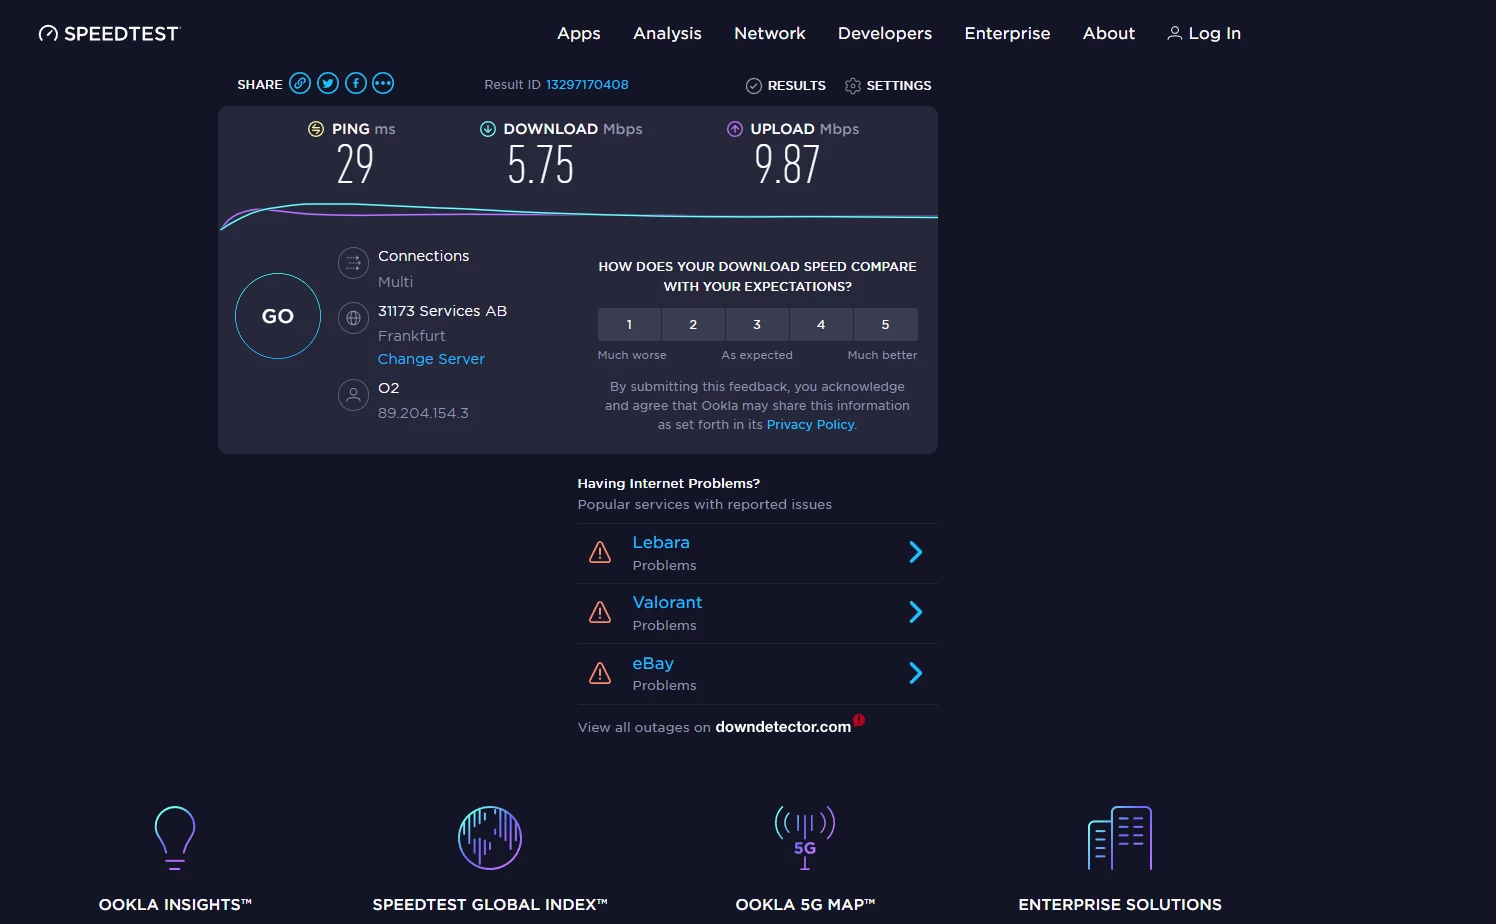Copy the result link via share icon
The height and width of the screenshot is (924, 1496).
click(x=300, y=84)
